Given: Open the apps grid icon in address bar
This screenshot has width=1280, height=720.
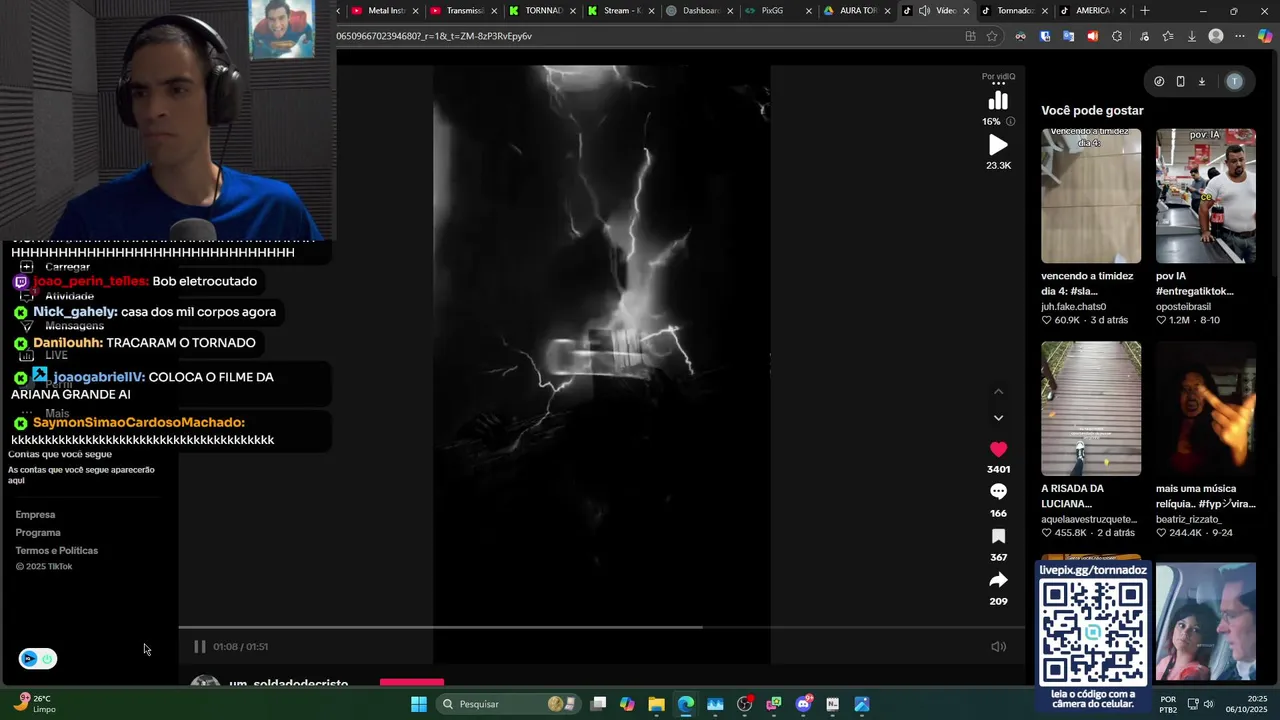Looking at the screenshot, I should (970, 36).
